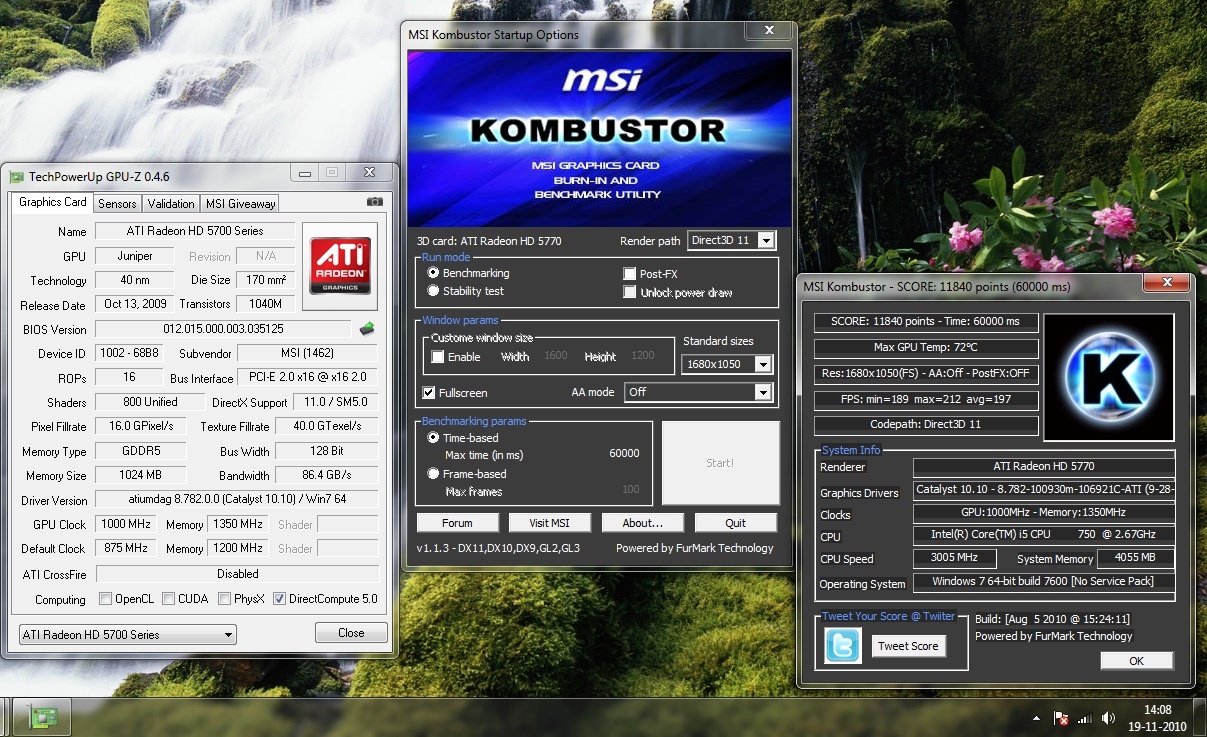Enable custom window size checkbox

tap(437, 357)
